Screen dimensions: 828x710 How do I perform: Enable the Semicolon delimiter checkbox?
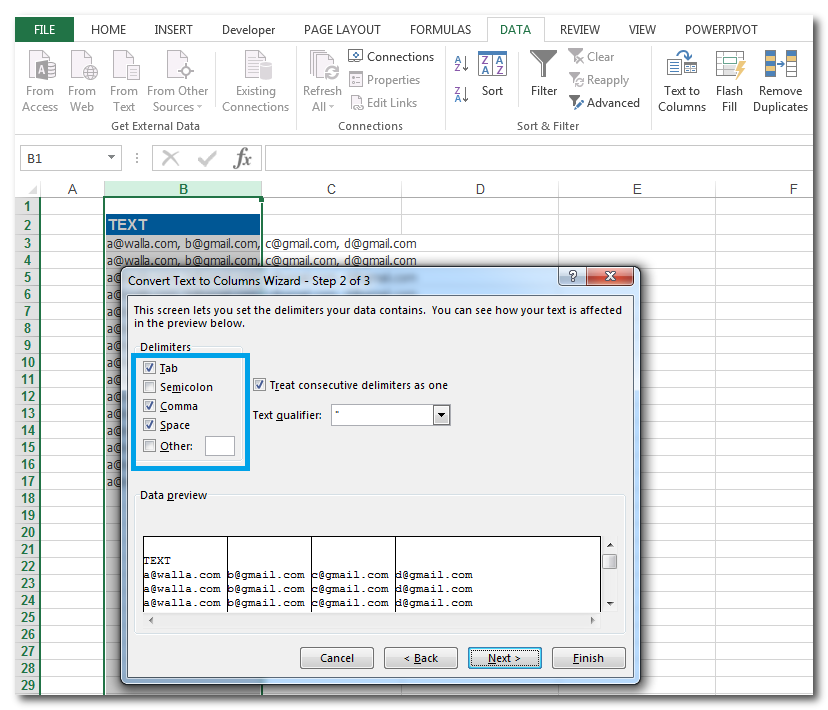click(x=150, y=387)
